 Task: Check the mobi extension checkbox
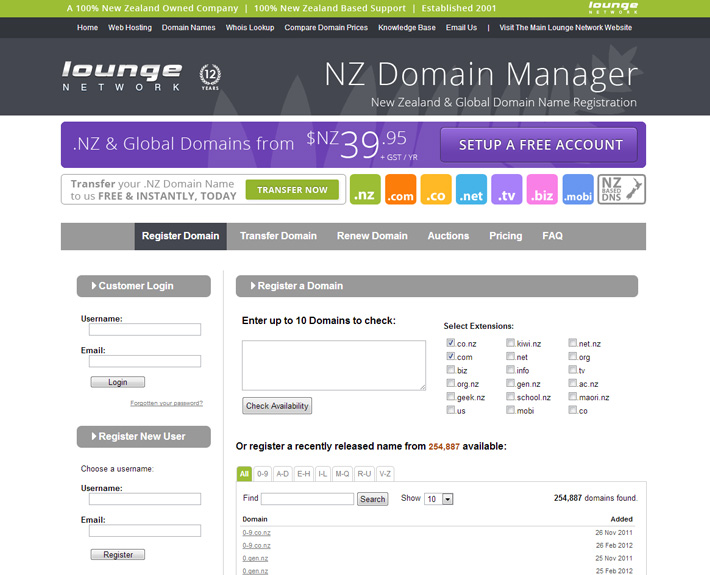(510, 410)
